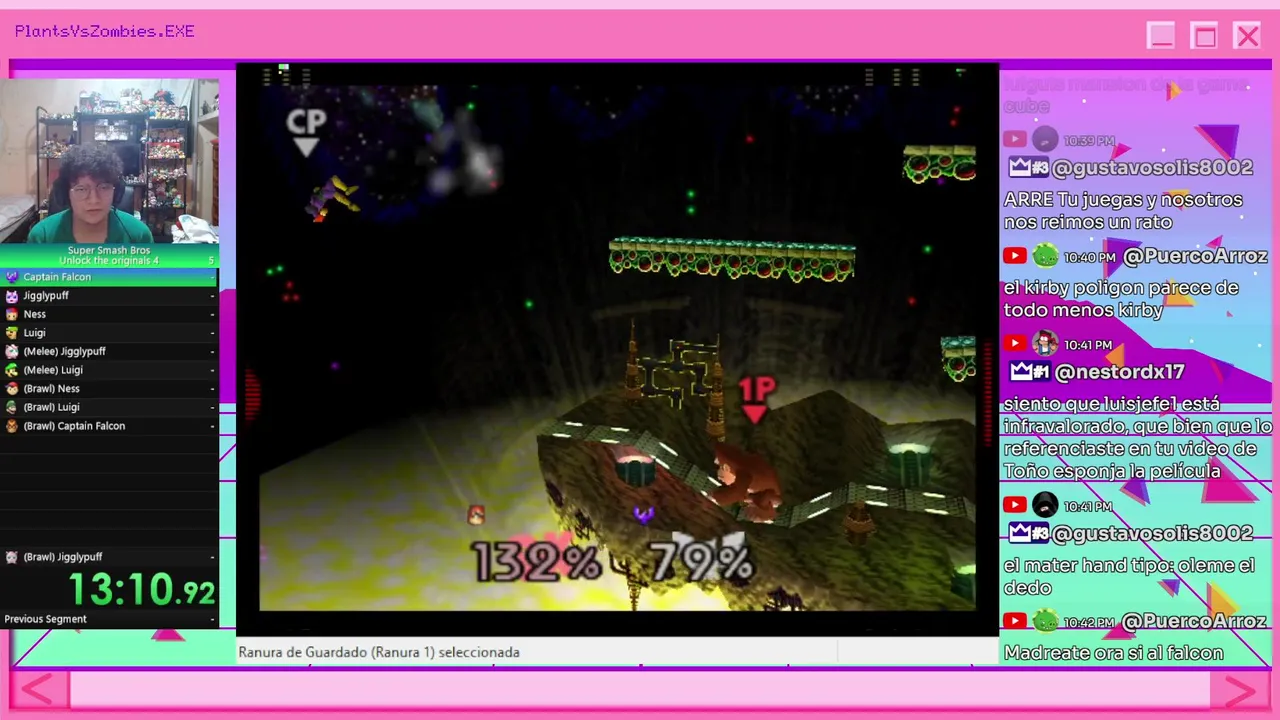The height and width of the screenshot is (720, 1280).
Task: Select the (Brawl) Jigglypuff name above the timer
Action: pyautogui.click(x=63, y=557)
